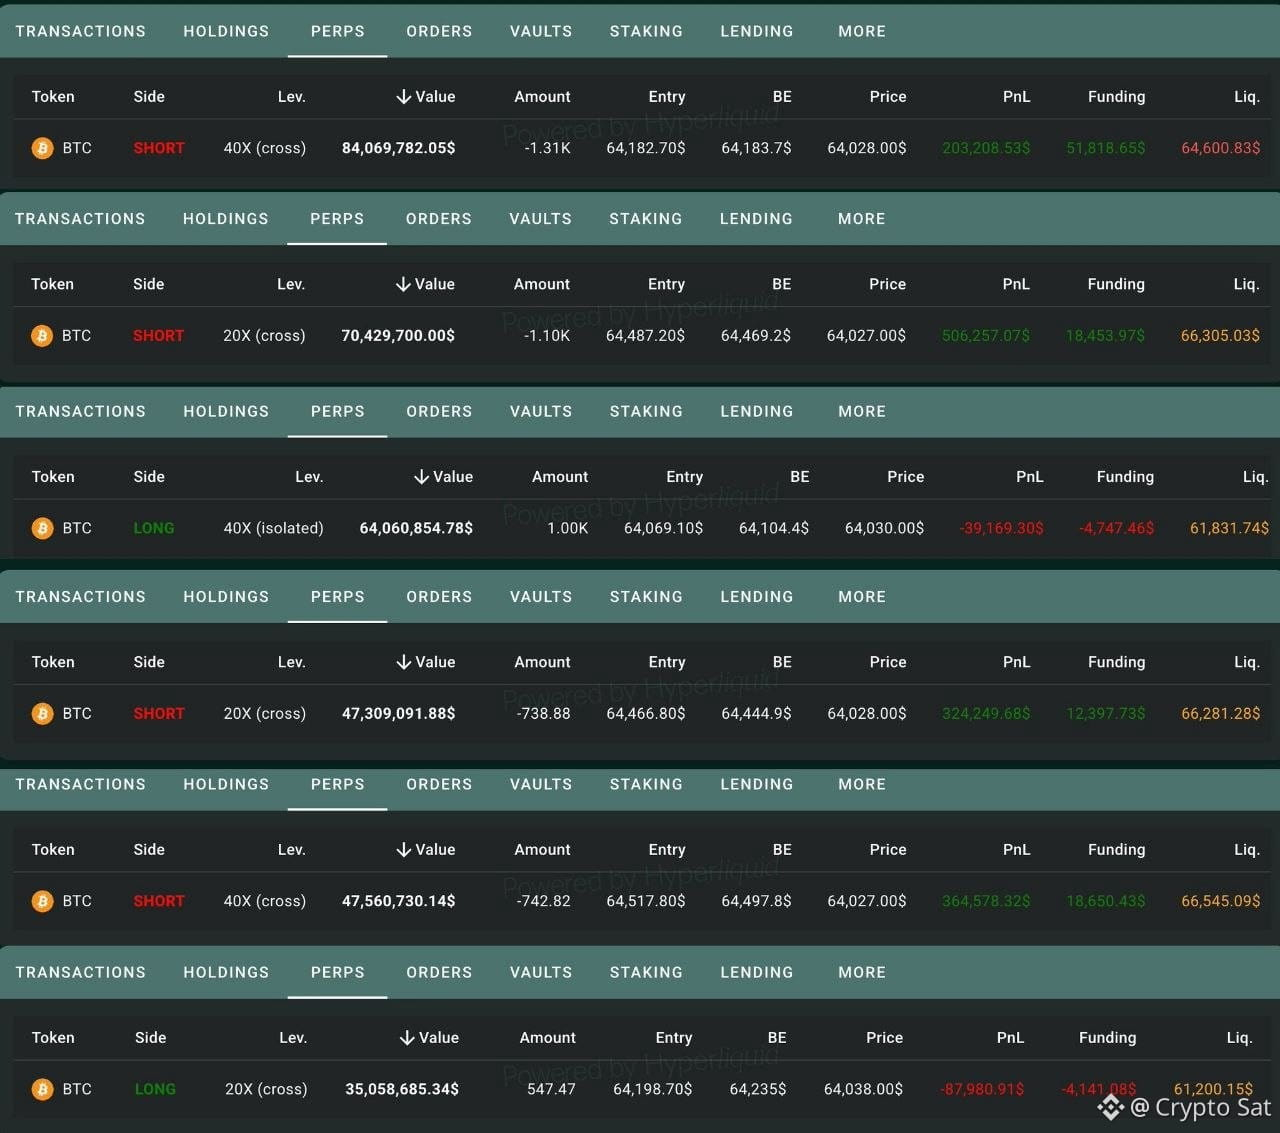
Task: Click amount value -1.31K
Action: click(547, 148)
